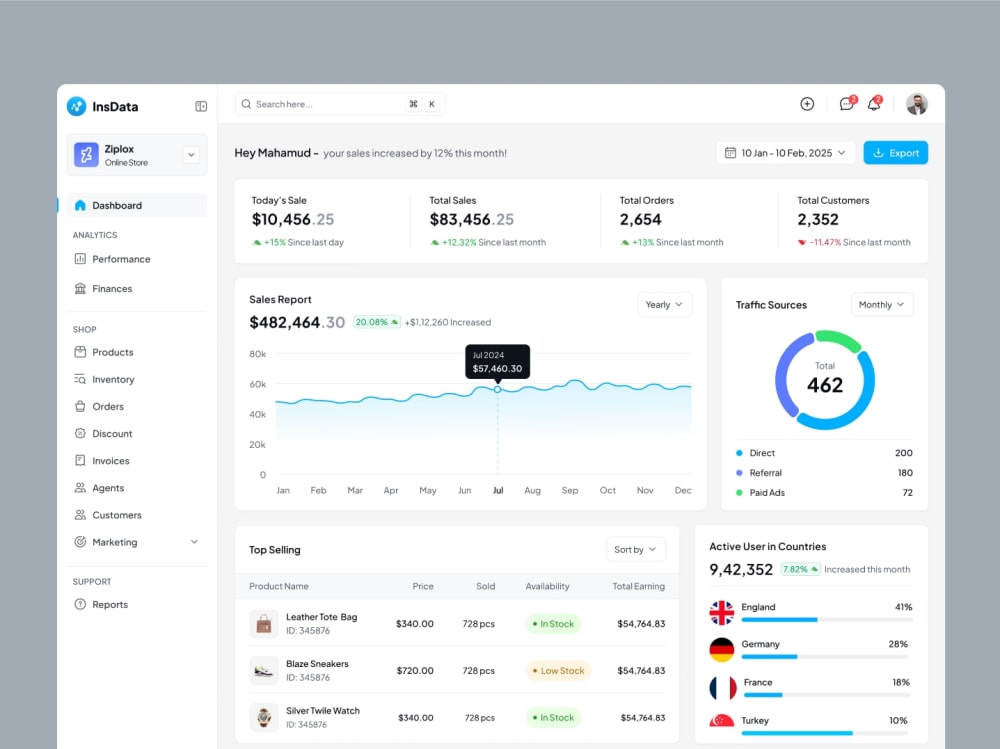Click the Agents people icon
Viewport: 1000px width, 749px height.
click(80, 487)
